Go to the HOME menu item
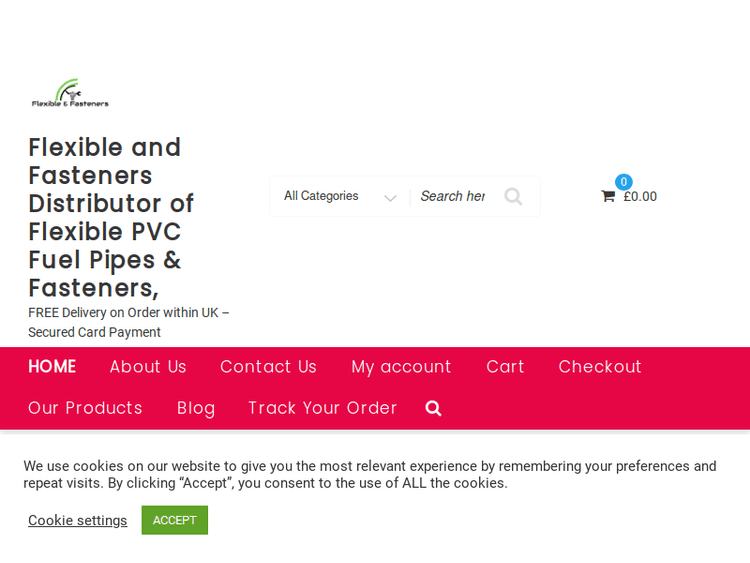The image size is (750, 563). (52, 367)
